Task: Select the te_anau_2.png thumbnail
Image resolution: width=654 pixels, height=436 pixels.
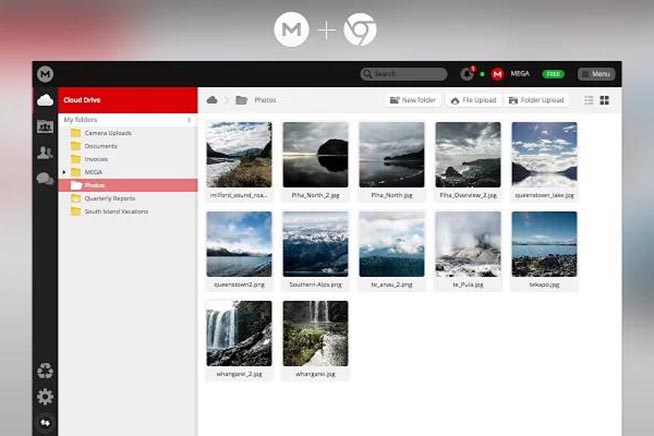Action: click(392, 244)
